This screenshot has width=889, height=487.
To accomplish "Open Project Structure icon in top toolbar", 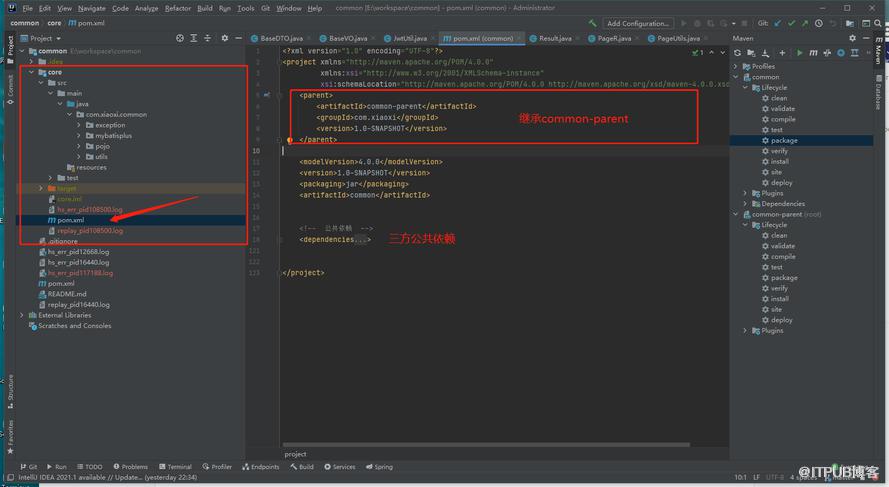I will pos(850,23).
